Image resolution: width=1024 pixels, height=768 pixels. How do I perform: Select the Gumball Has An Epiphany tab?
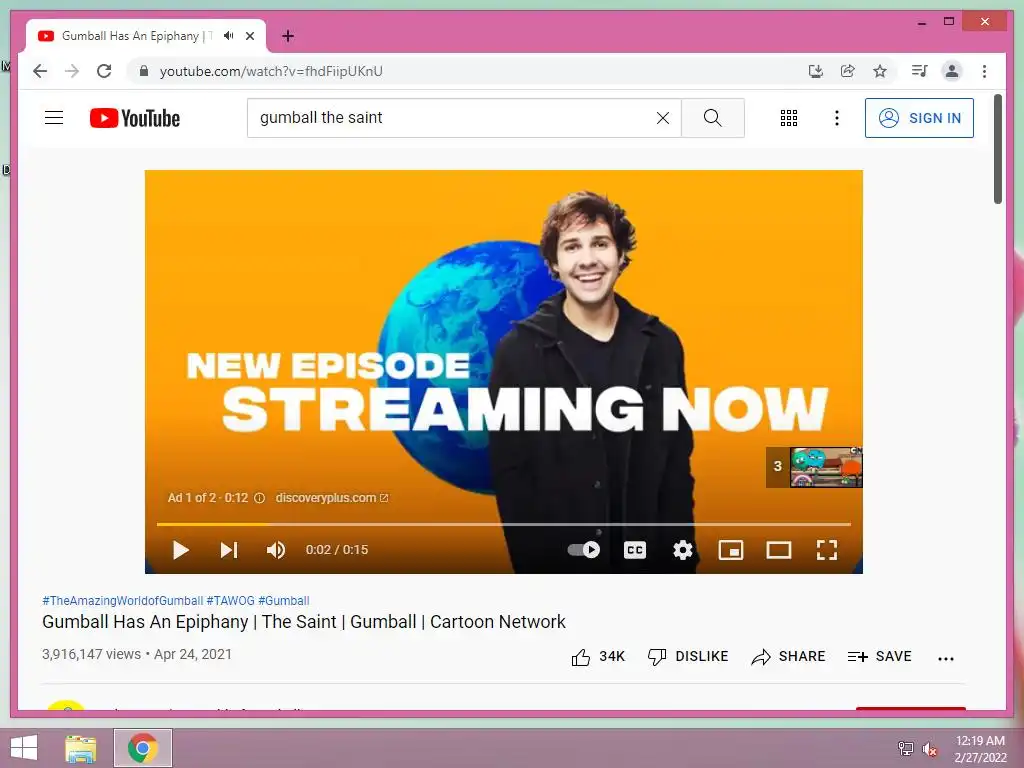pyautogui.click(x=146, y=36)
